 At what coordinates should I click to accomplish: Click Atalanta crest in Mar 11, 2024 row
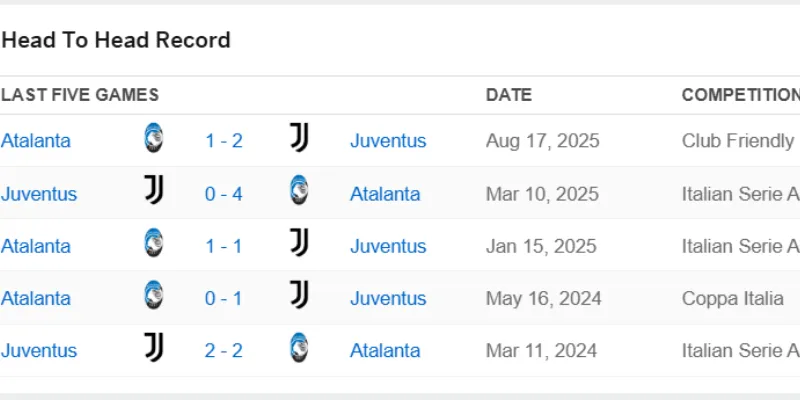coord(298,348)
